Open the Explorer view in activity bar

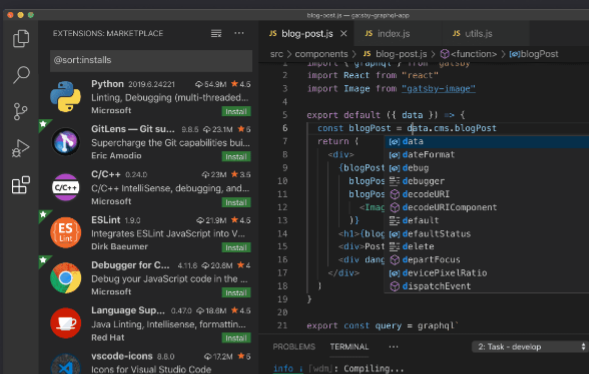point(21,38)
